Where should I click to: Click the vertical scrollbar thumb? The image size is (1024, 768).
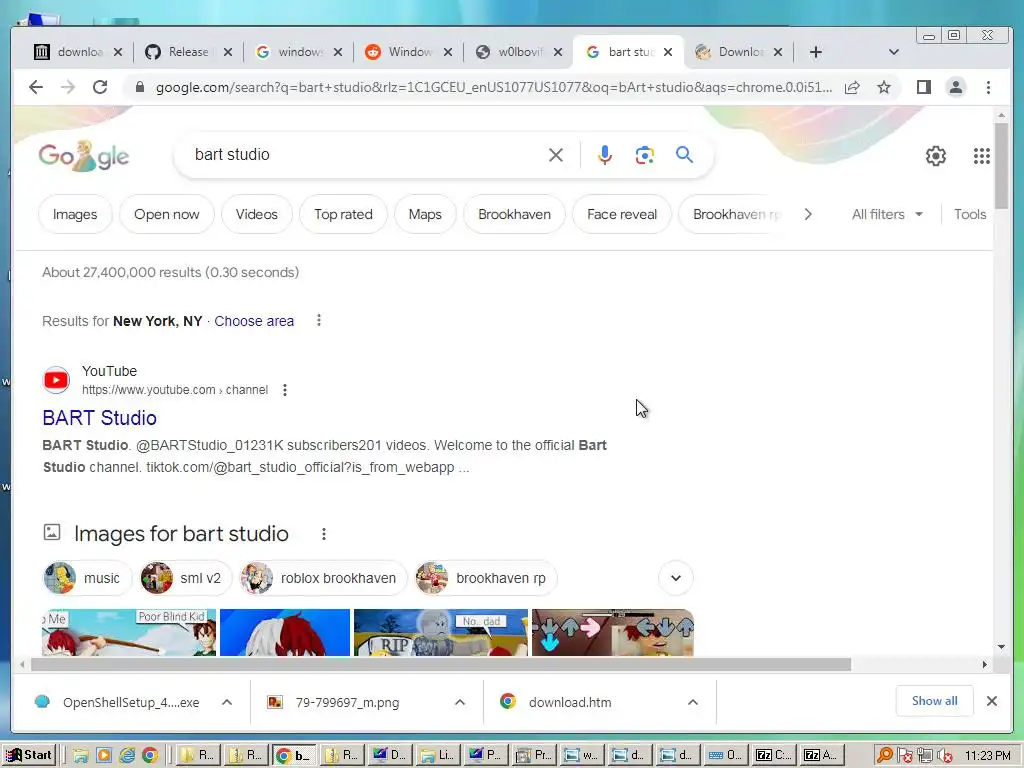(1001, 165)
